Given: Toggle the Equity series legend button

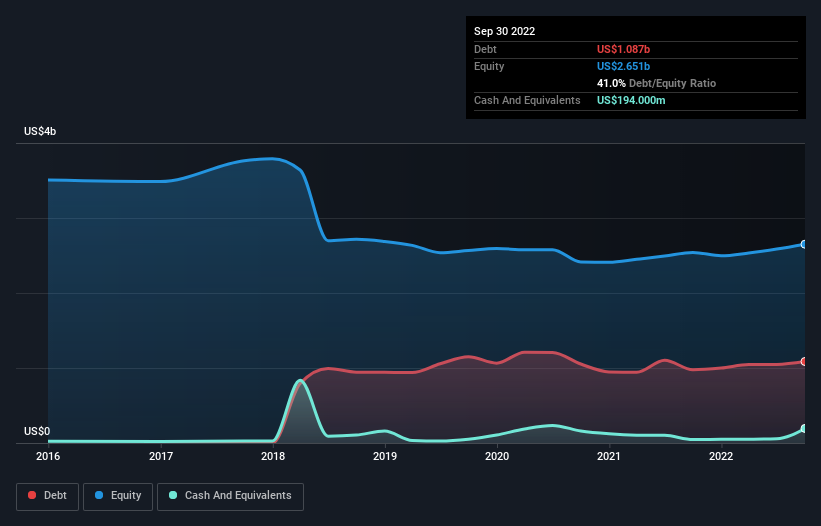Looking at the screenshot, I should coord(118,496).
